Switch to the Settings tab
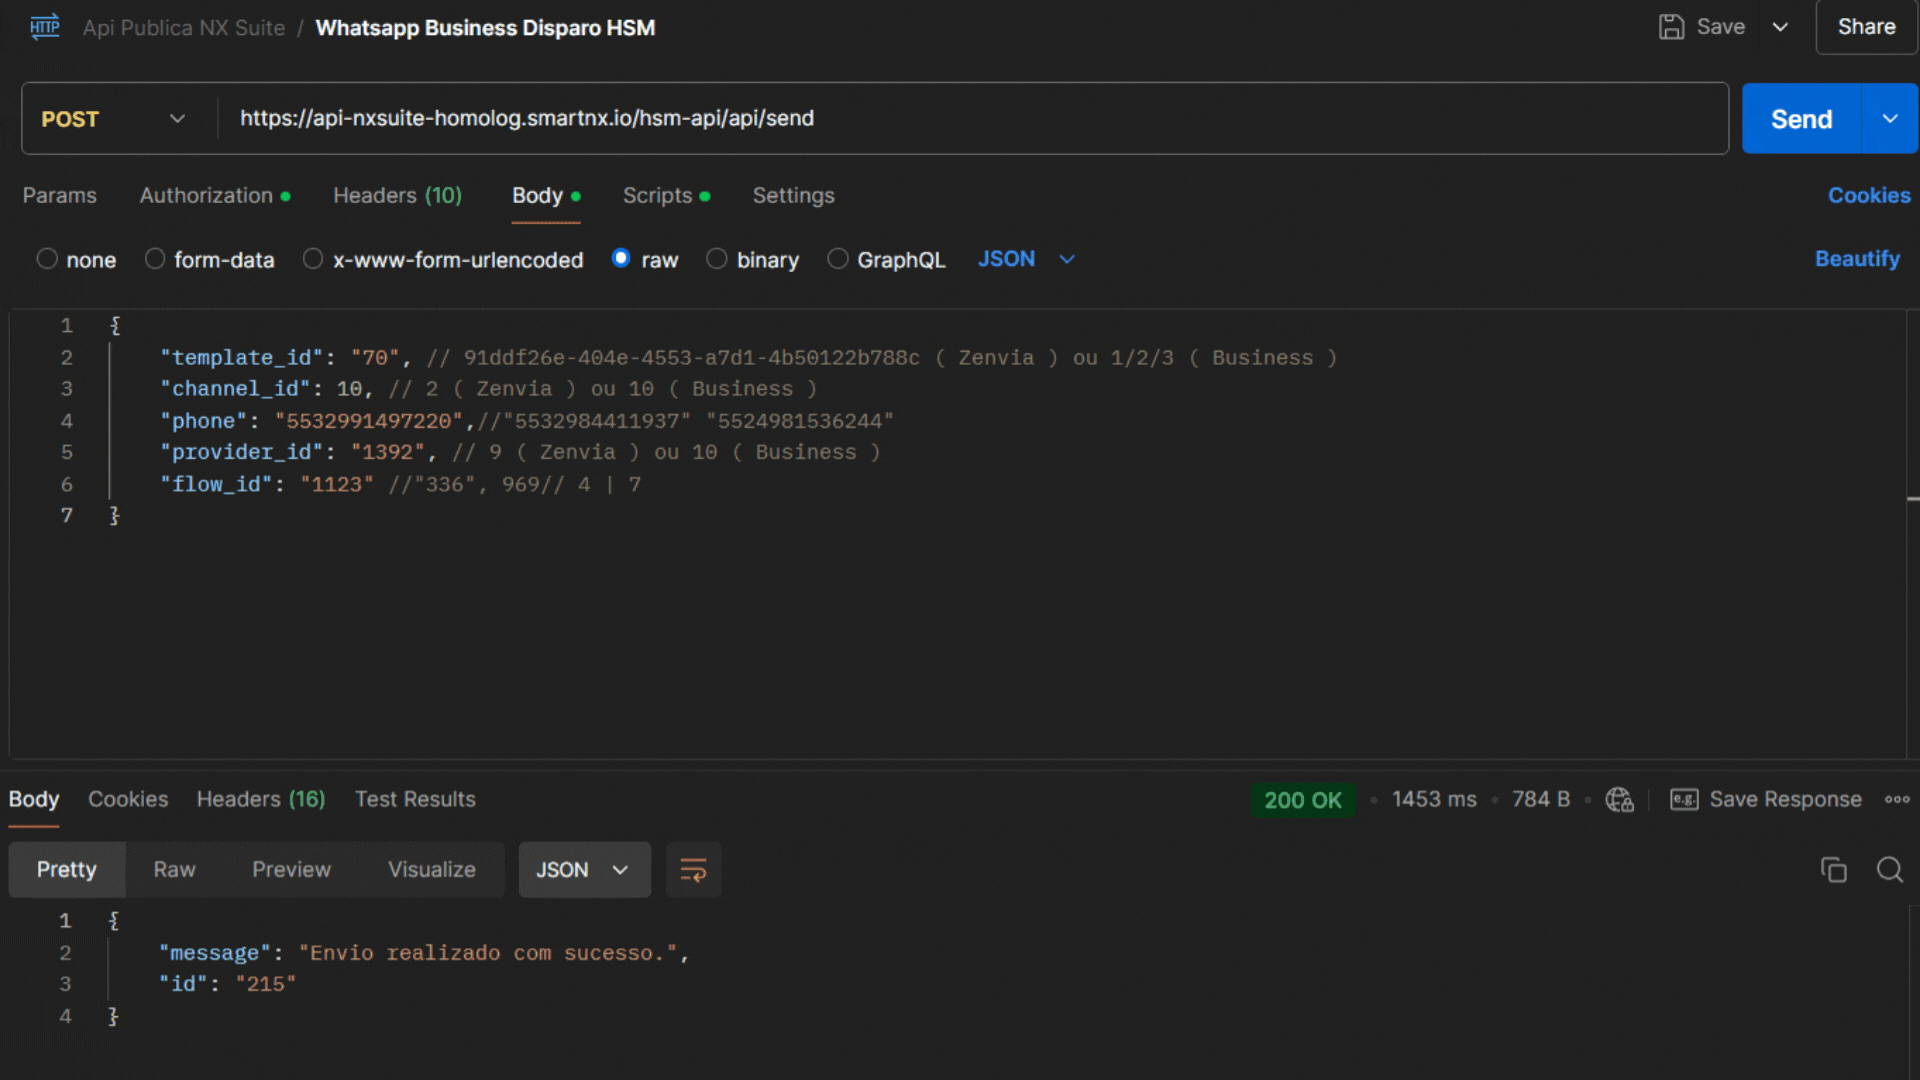This screenshot has width=1920, height=1080. (x=793, y=196)
